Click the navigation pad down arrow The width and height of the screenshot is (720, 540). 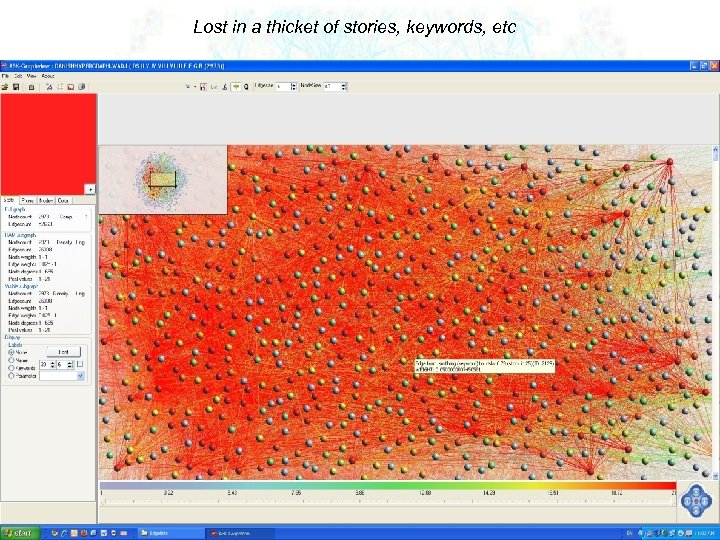(x=696, y=511)
